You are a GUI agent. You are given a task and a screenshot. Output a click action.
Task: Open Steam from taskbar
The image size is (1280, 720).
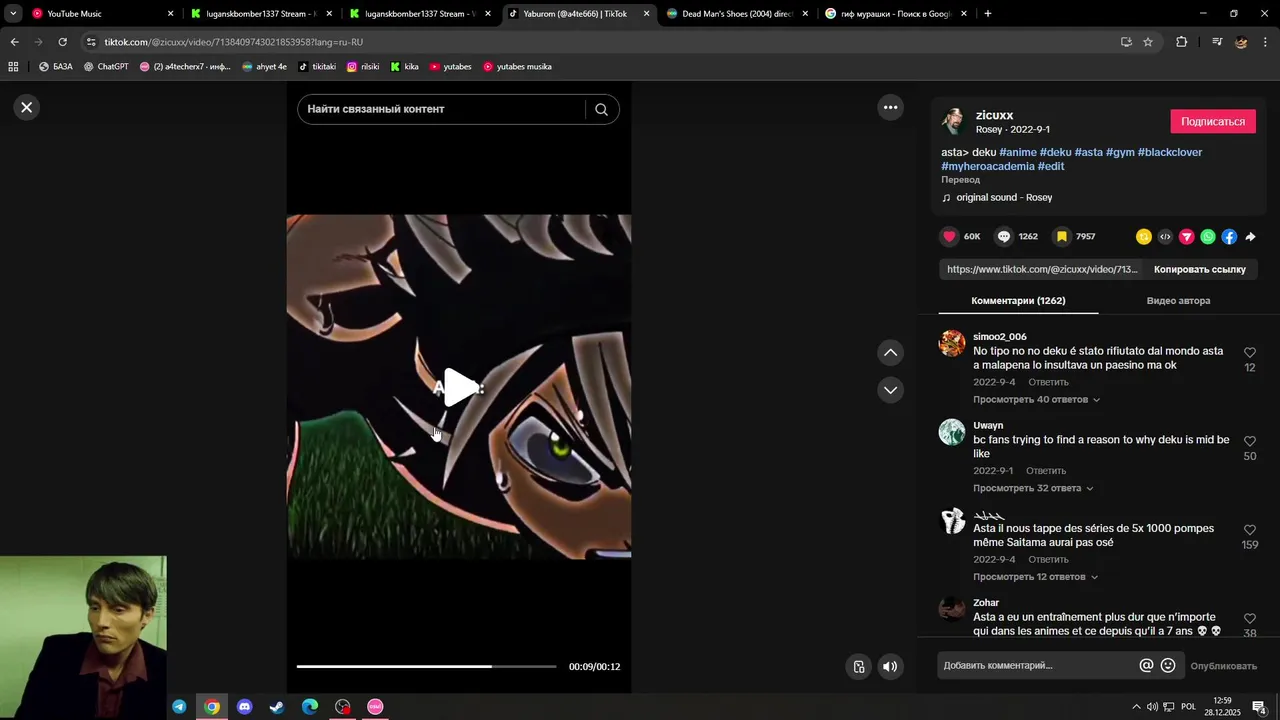(x=277, y=707)
